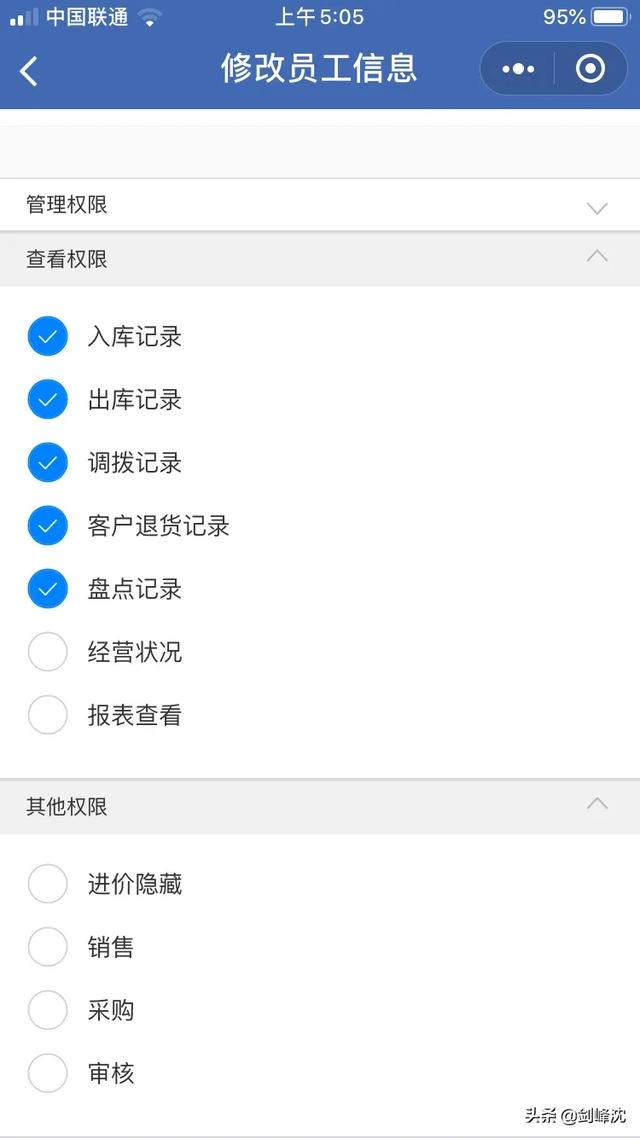The image size is (640, 1138).
Task: Uncheck the 调拨记录 checkbox
Action: click(47, 463)
